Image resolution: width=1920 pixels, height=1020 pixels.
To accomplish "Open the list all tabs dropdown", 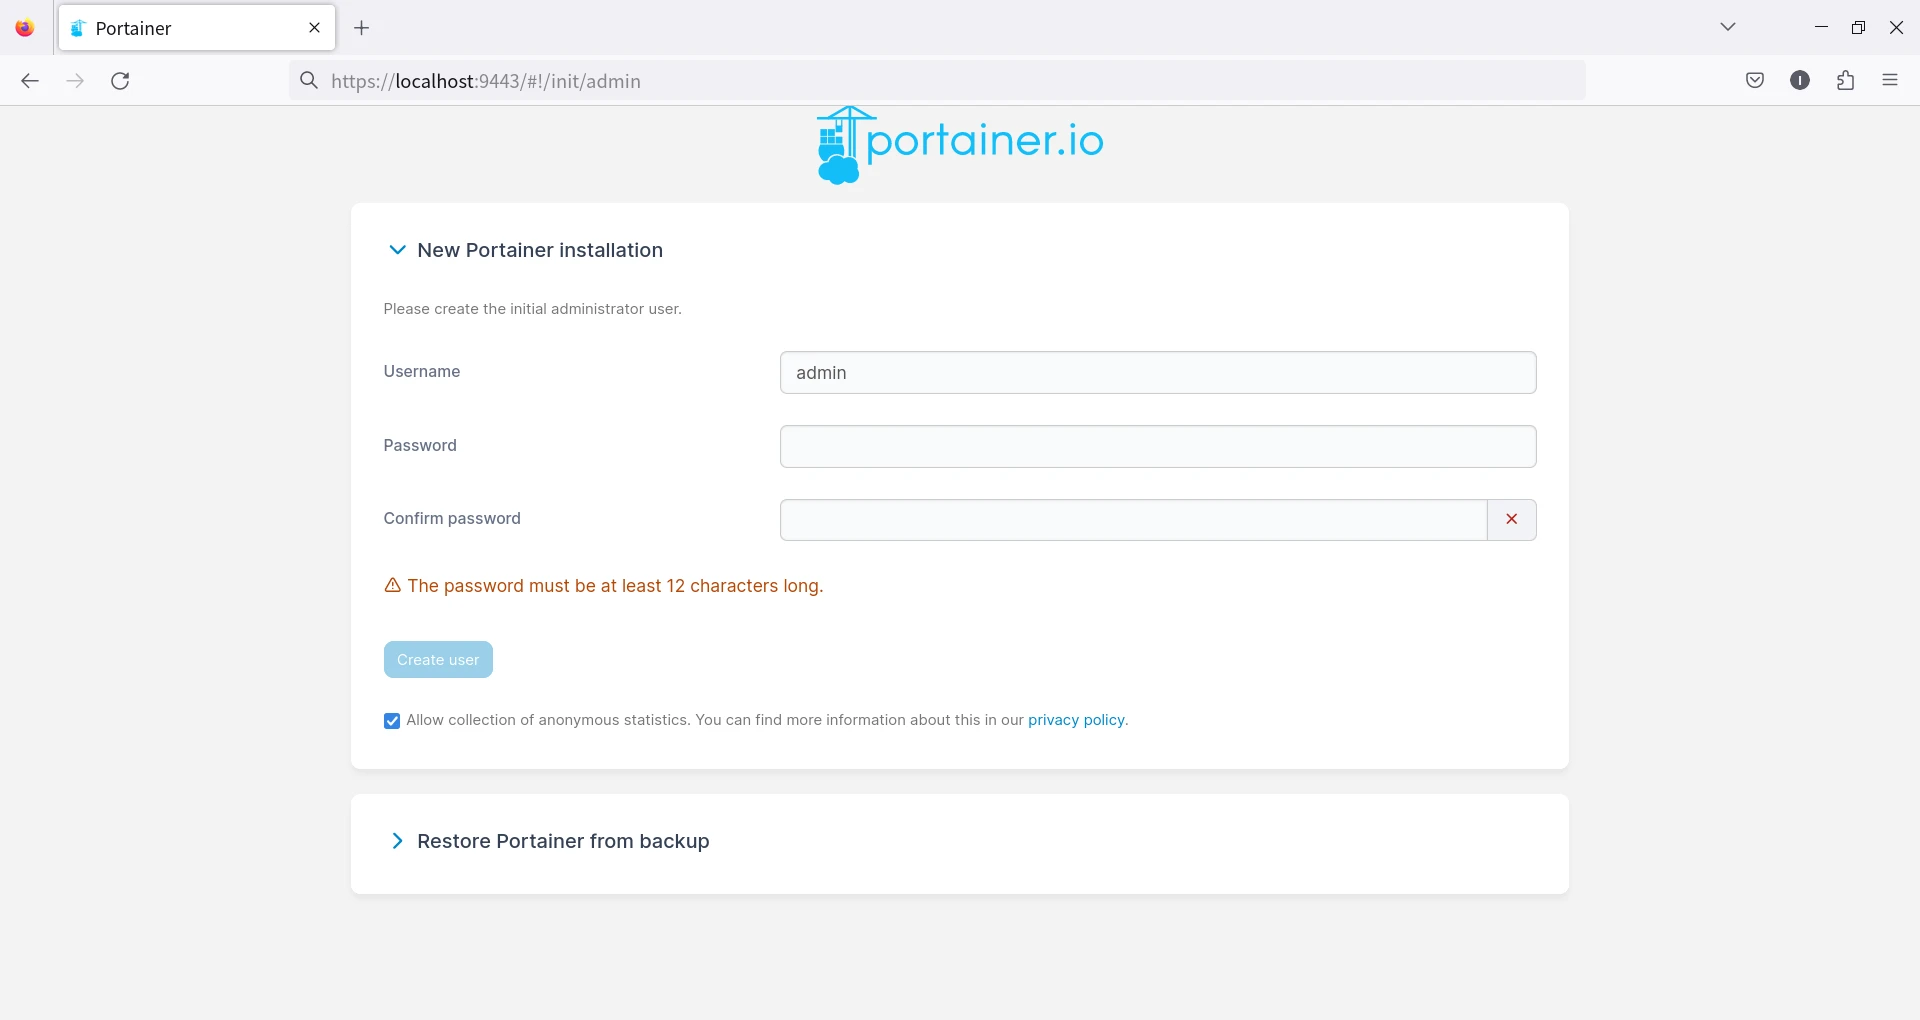I will (1727, 27).
